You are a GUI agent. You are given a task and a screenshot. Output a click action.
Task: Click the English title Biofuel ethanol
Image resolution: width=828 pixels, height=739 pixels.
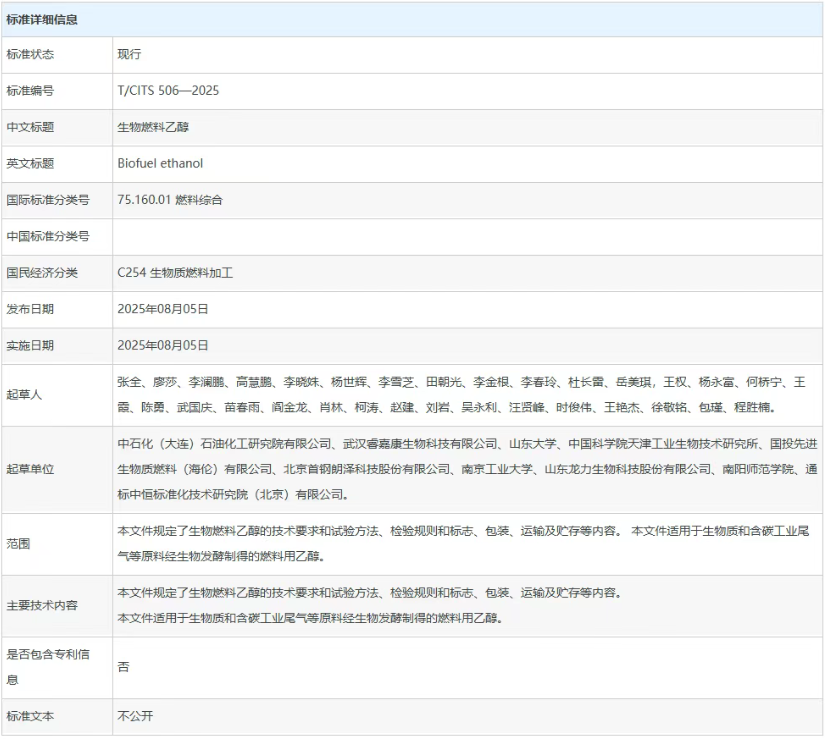[x=160, y=163]
